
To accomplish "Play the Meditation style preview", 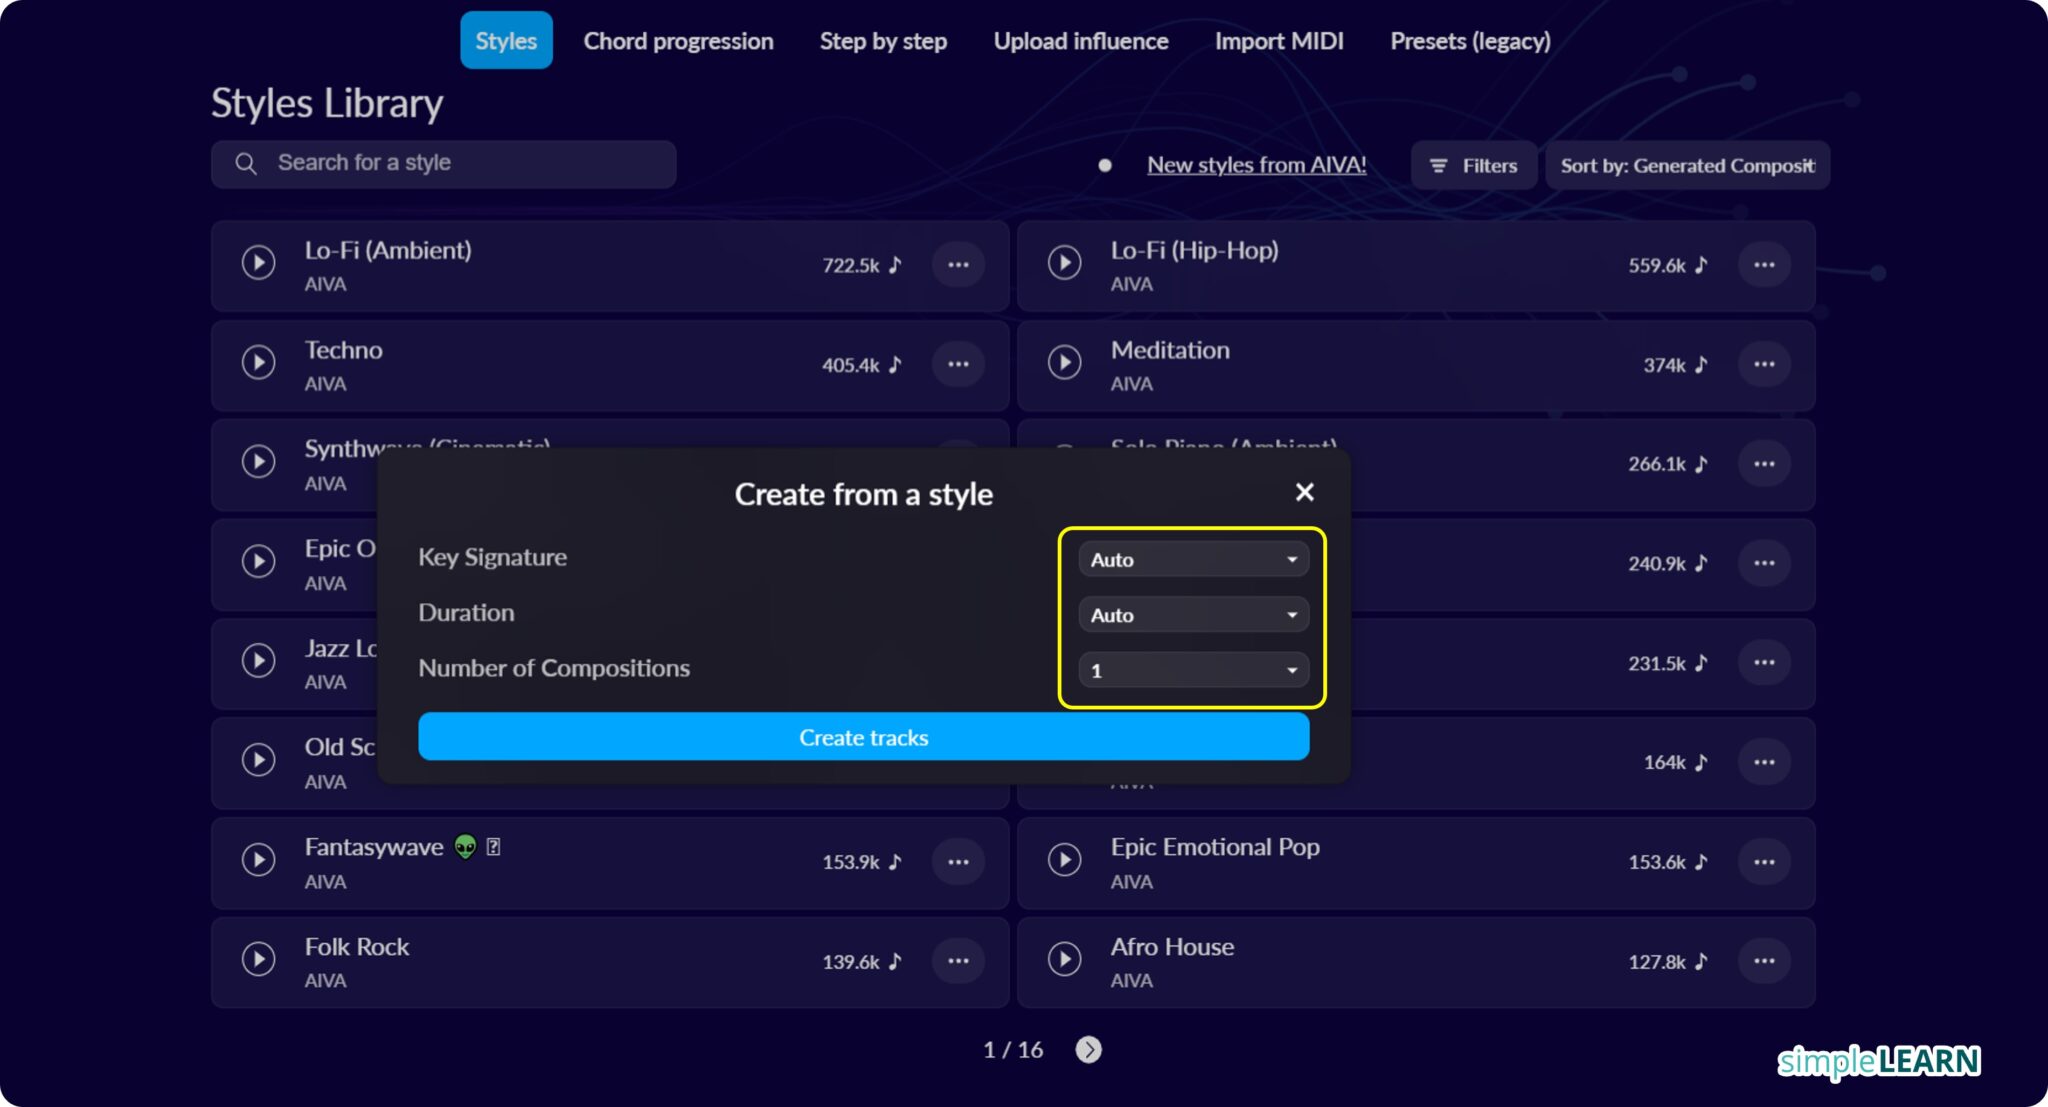I will [1064, 362].
